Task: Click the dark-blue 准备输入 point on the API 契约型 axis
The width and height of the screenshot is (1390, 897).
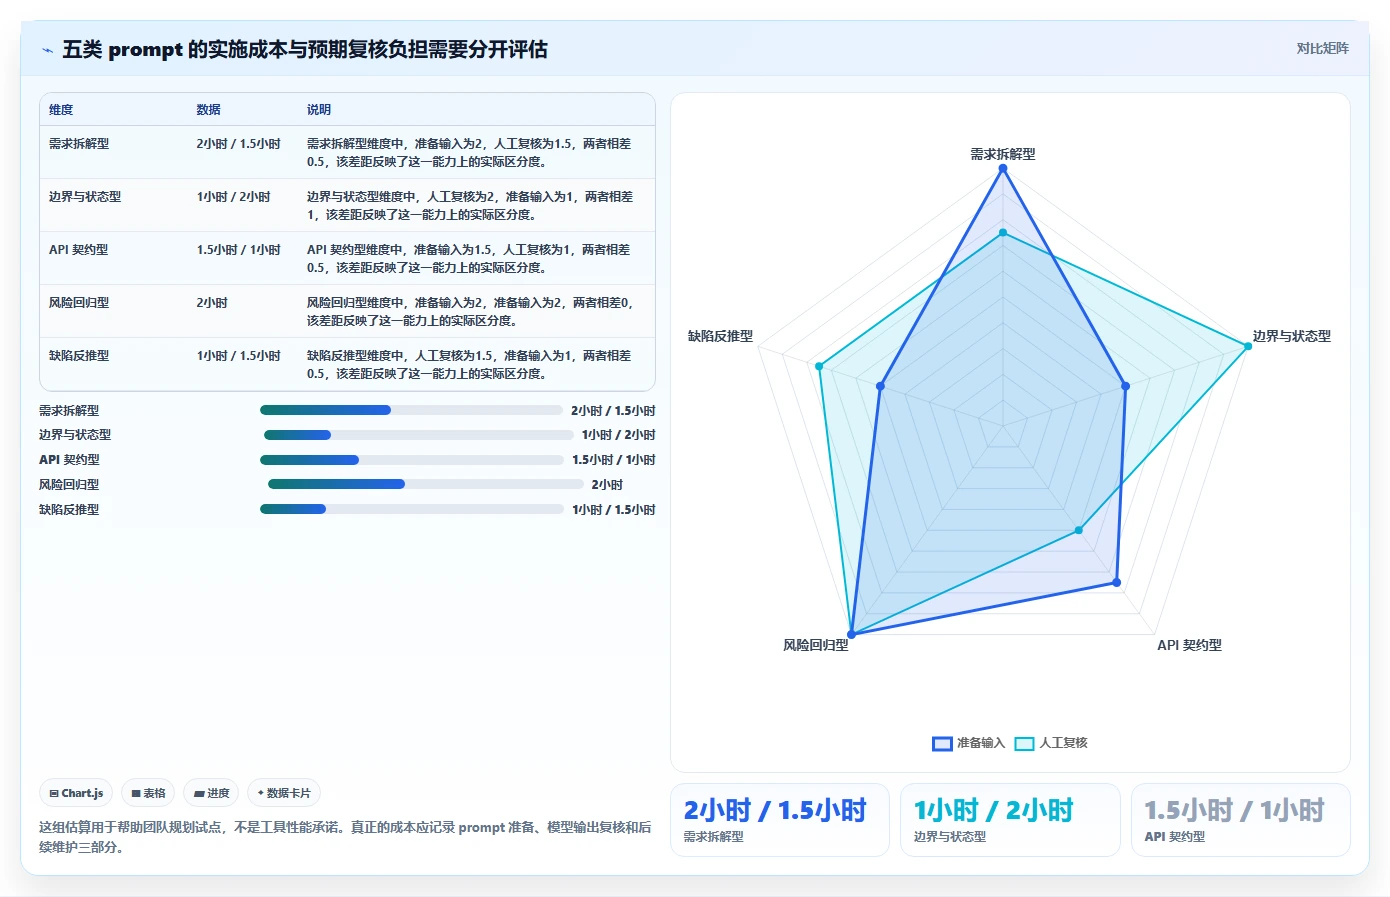Action: coord(1117,582)
